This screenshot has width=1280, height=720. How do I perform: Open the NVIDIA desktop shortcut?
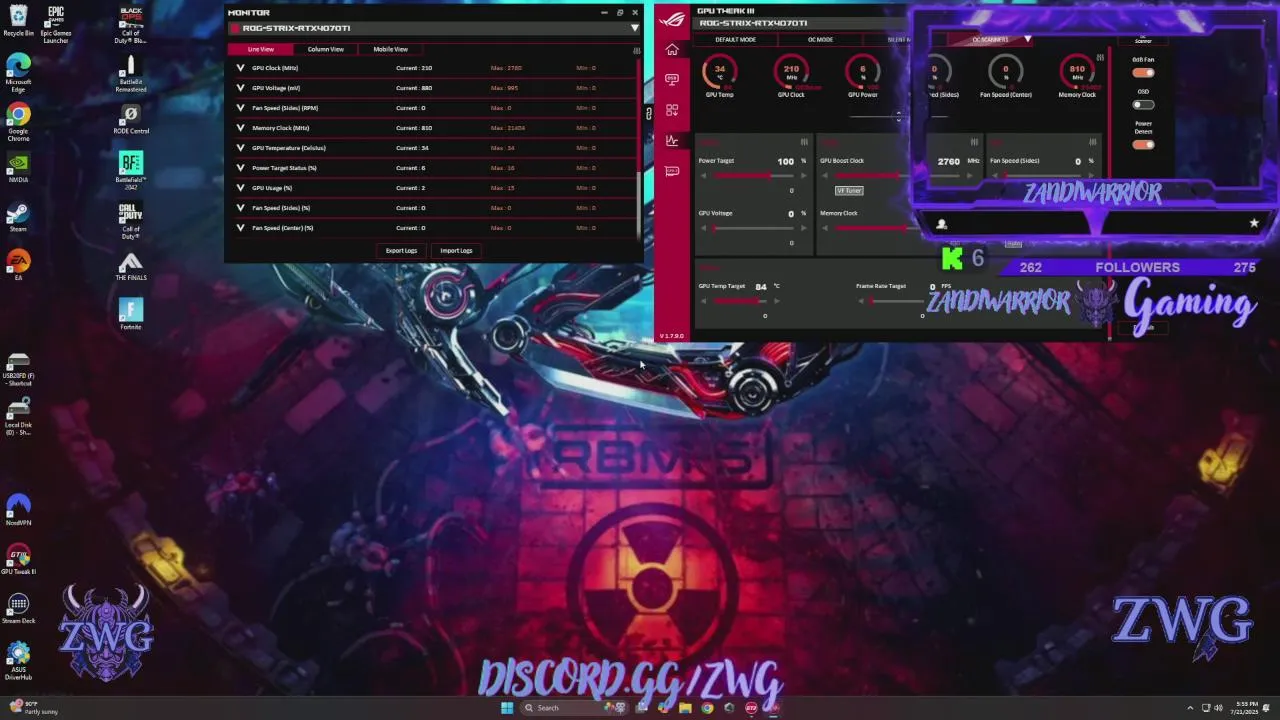(18, 167)
